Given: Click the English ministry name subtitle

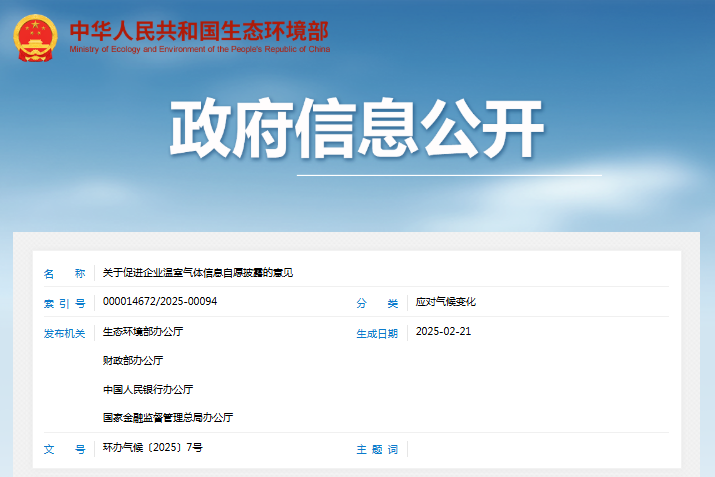Looking at the screenshot, I should 199,49.
